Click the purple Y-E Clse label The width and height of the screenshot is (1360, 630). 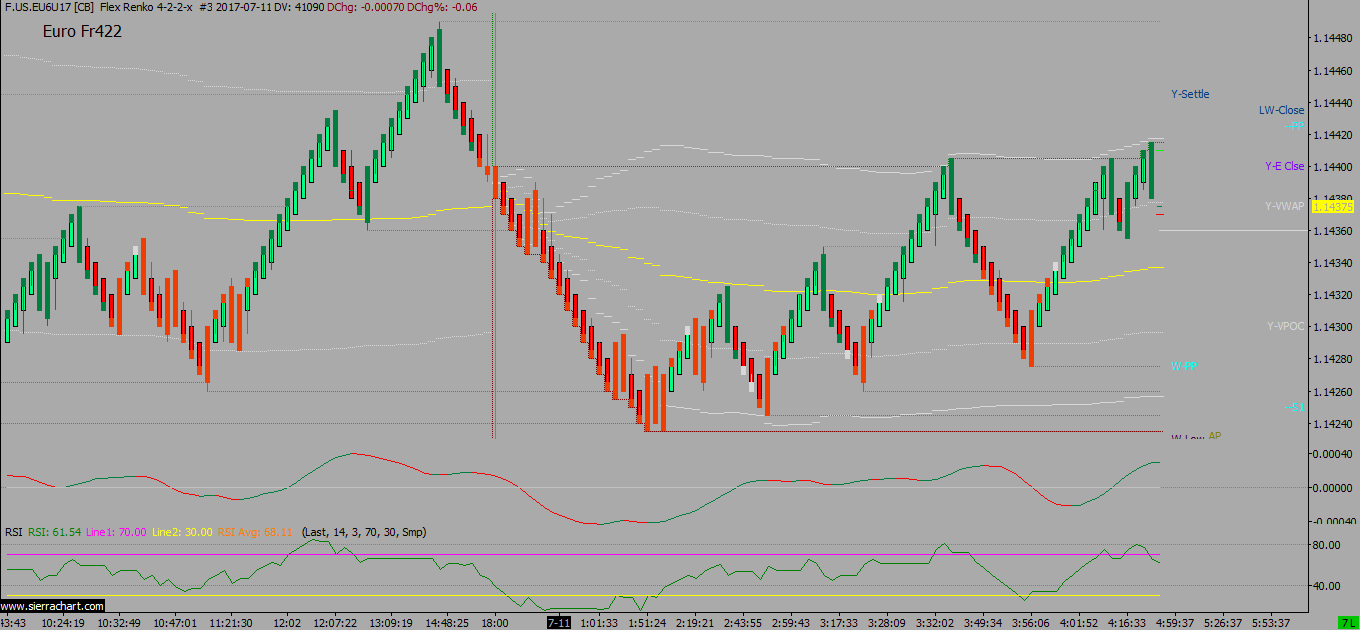point(1284,166)
